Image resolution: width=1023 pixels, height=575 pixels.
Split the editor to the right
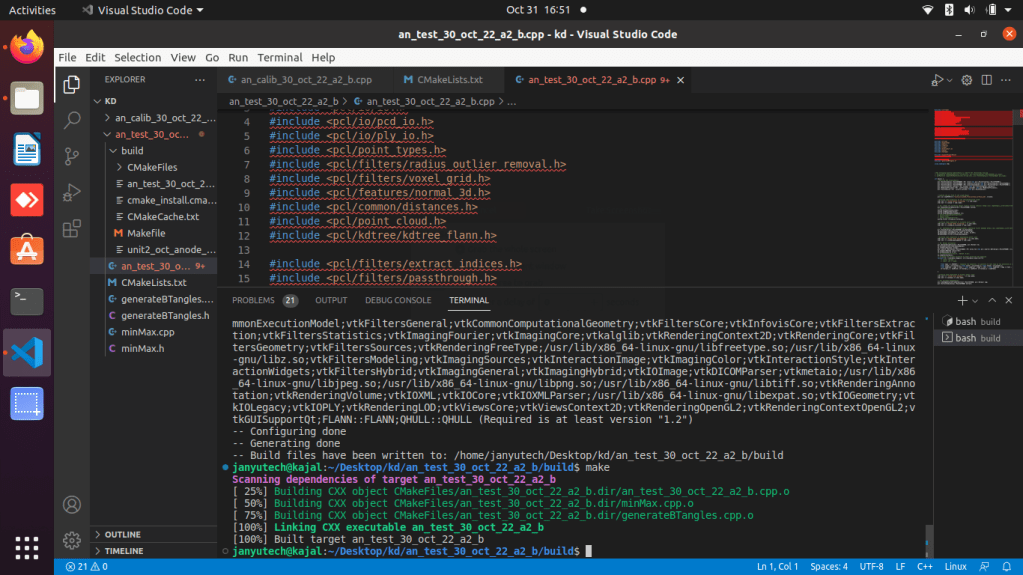988,80
